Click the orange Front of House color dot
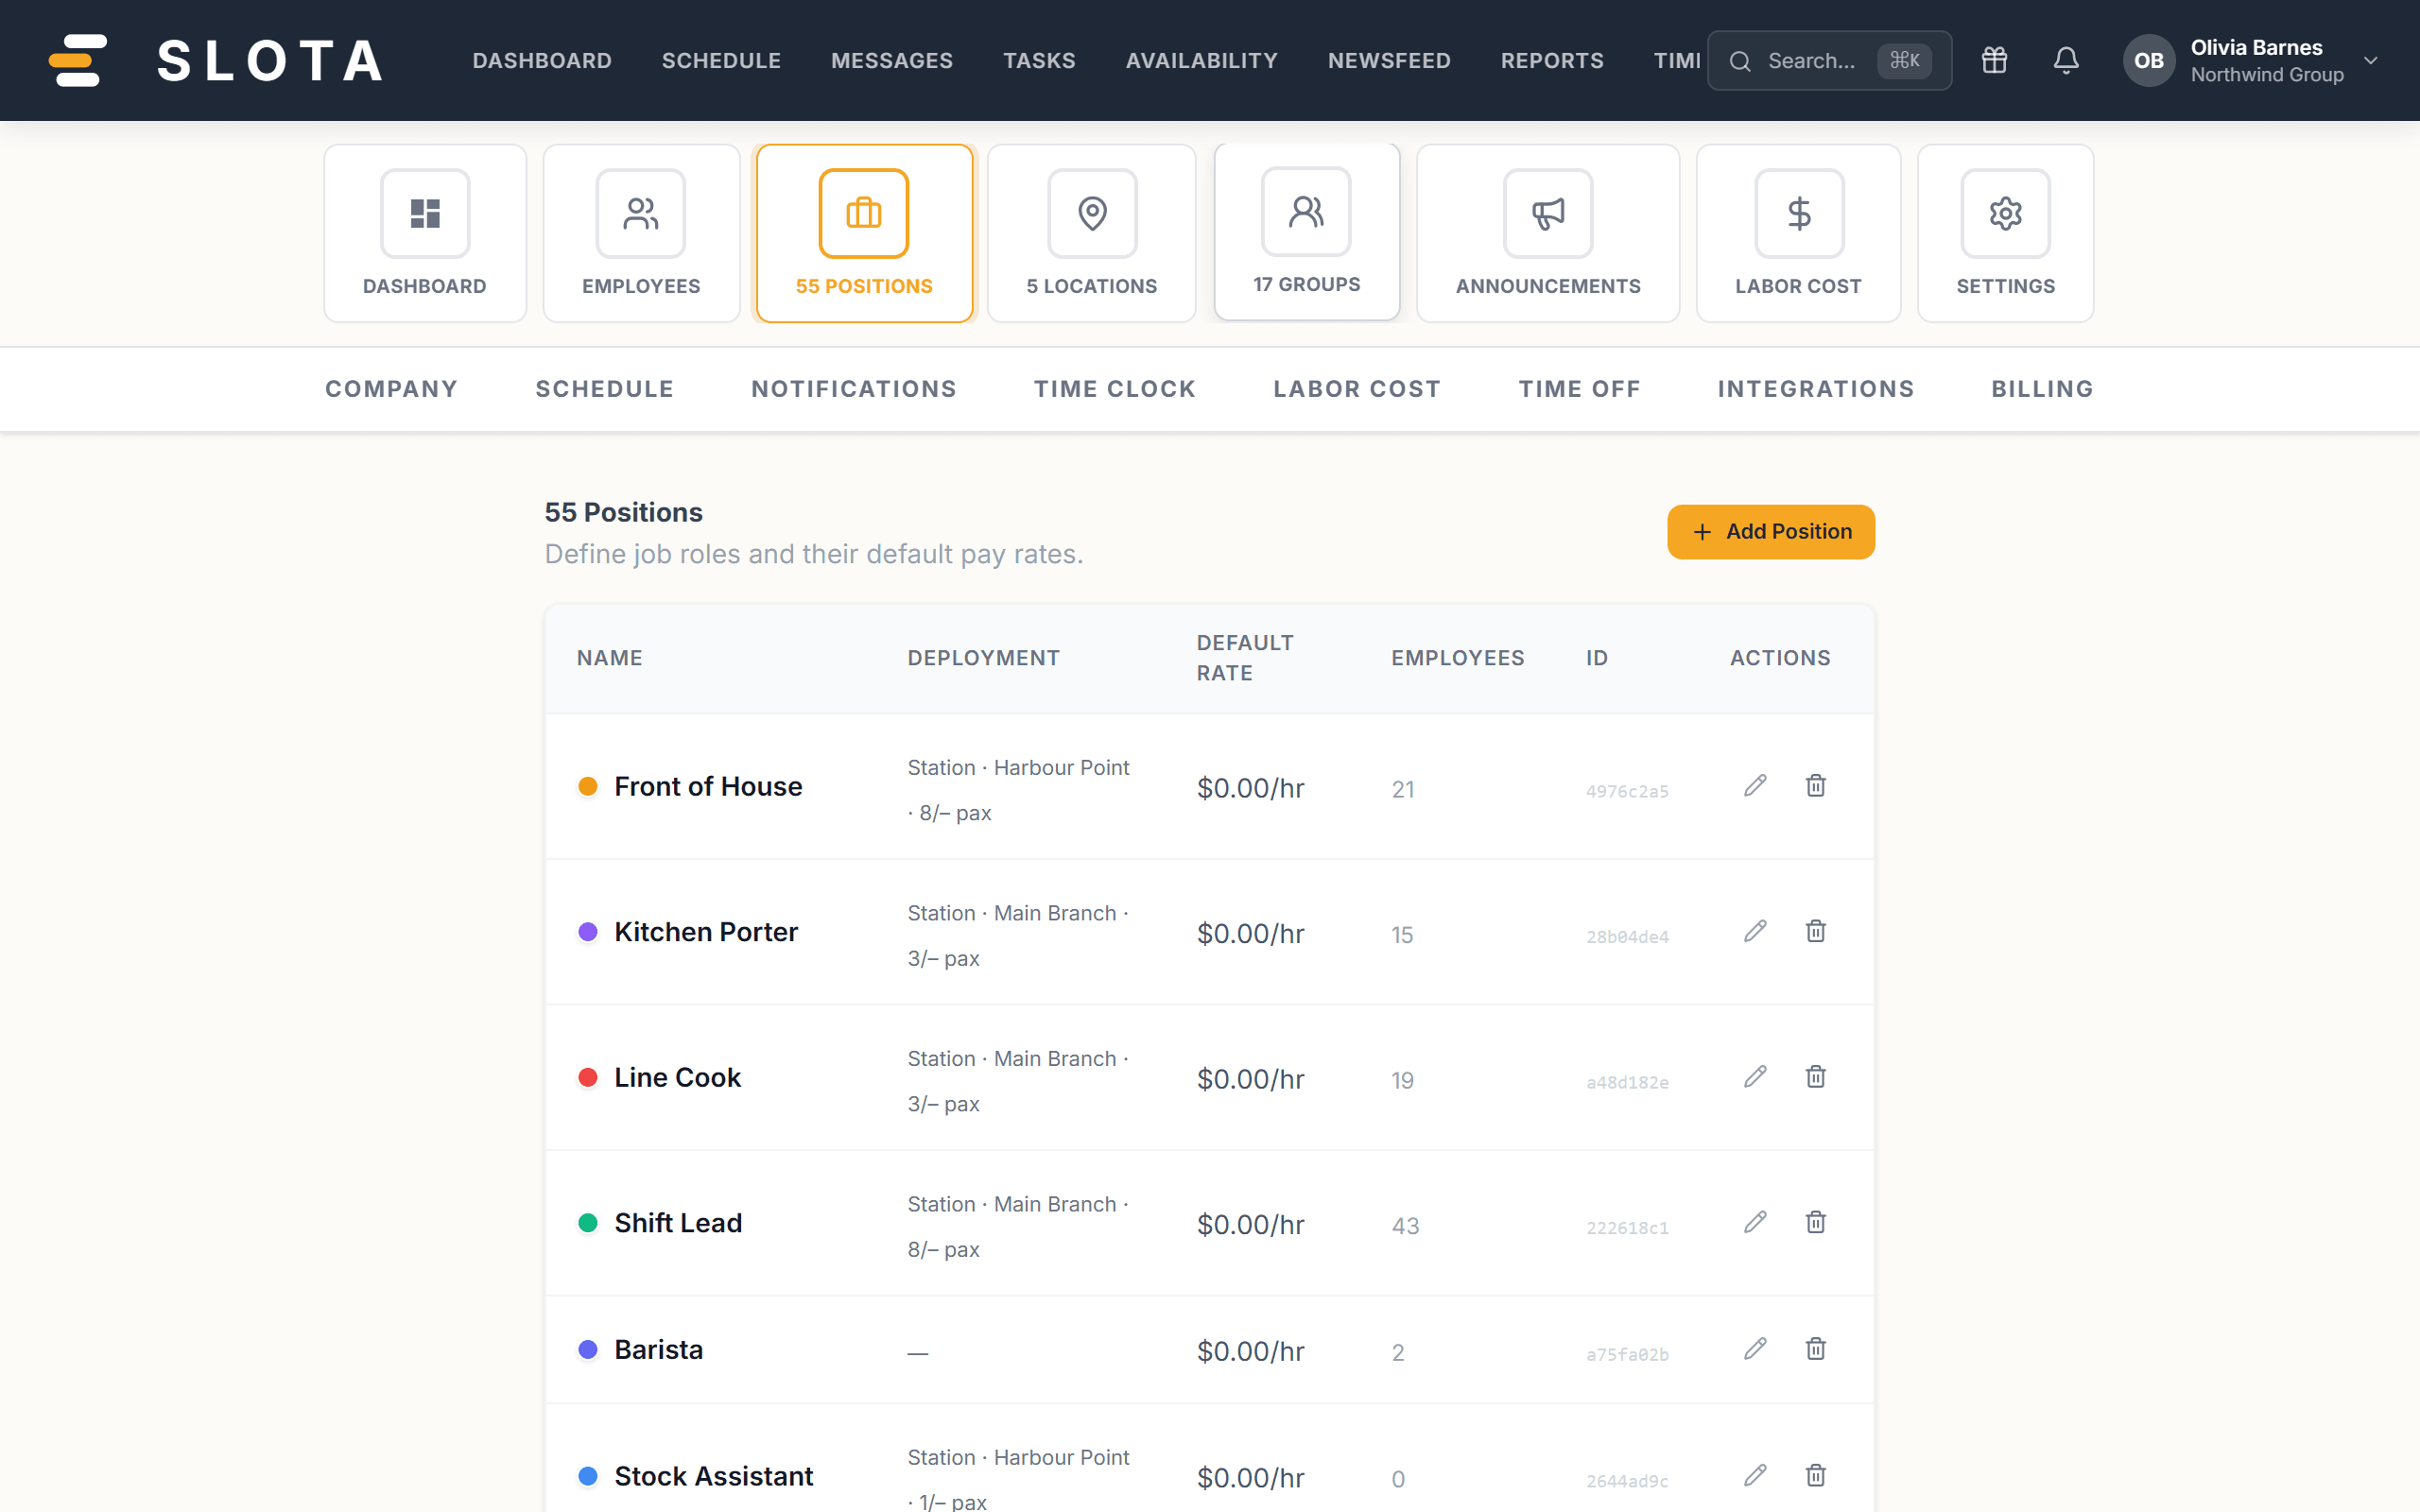The height and width of the screenshot is (1512, 2420). pyautogui.click(x=588, y=786)
